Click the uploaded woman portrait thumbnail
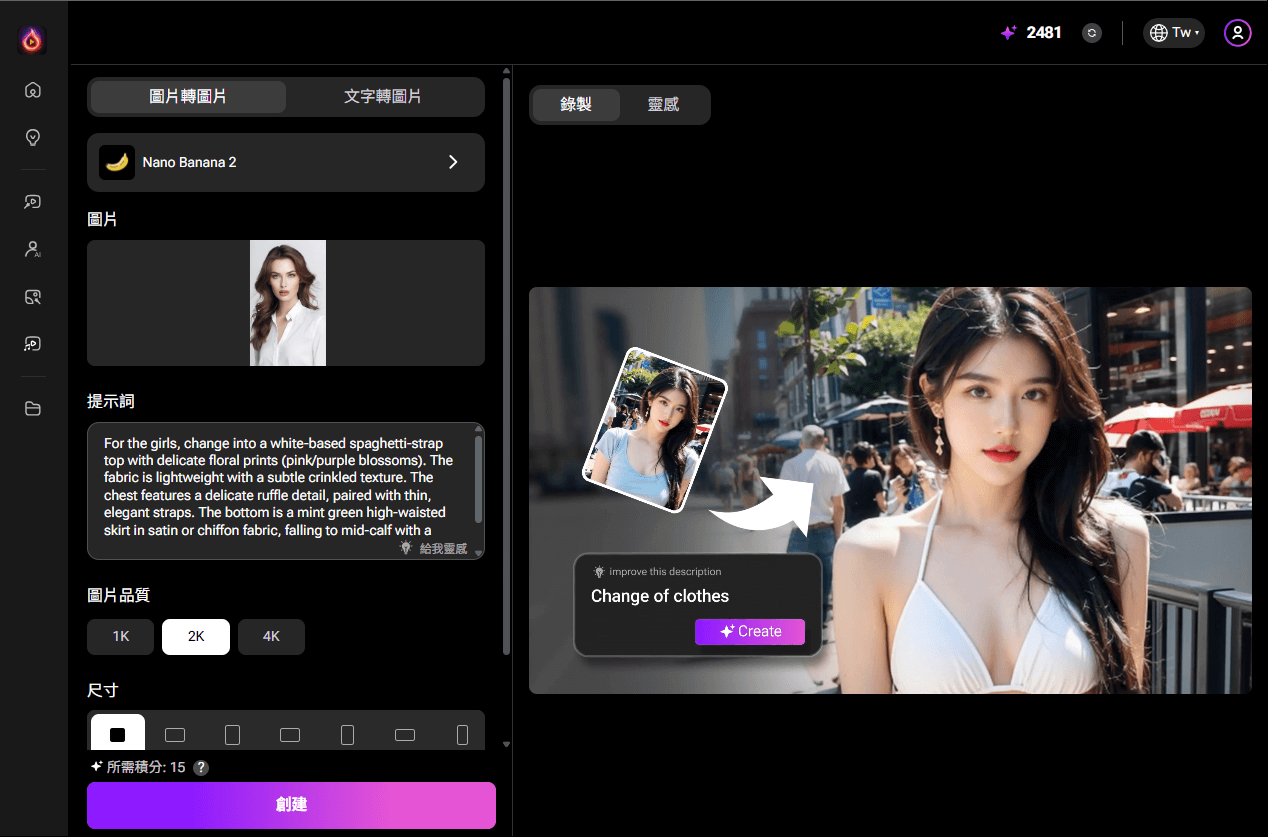The height and width of the screenshot is (837, 1268). click(x=287, y=303)
